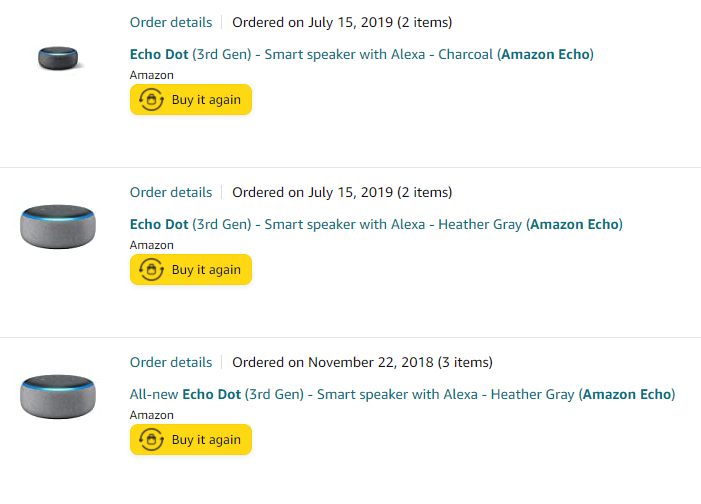The width and height of the screenshot is (701, 504).
Task: Buy the Charcoal Echo Dot again
Action: (191, 99)
